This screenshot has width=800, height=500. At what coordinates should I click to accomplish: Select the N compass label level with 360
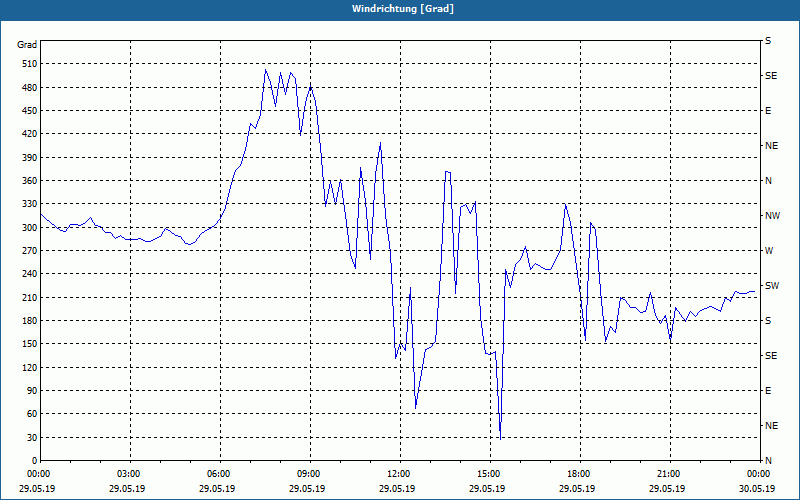768,181
